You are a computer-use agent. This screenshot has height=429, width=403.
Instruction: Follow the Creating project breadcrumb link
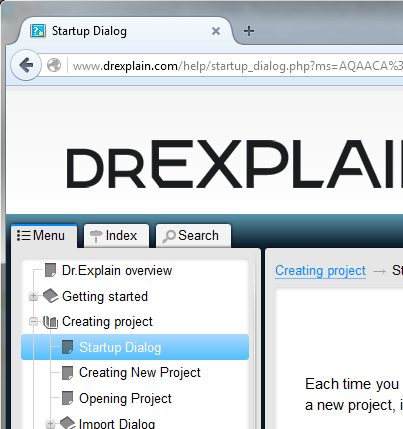pos(320,271)
